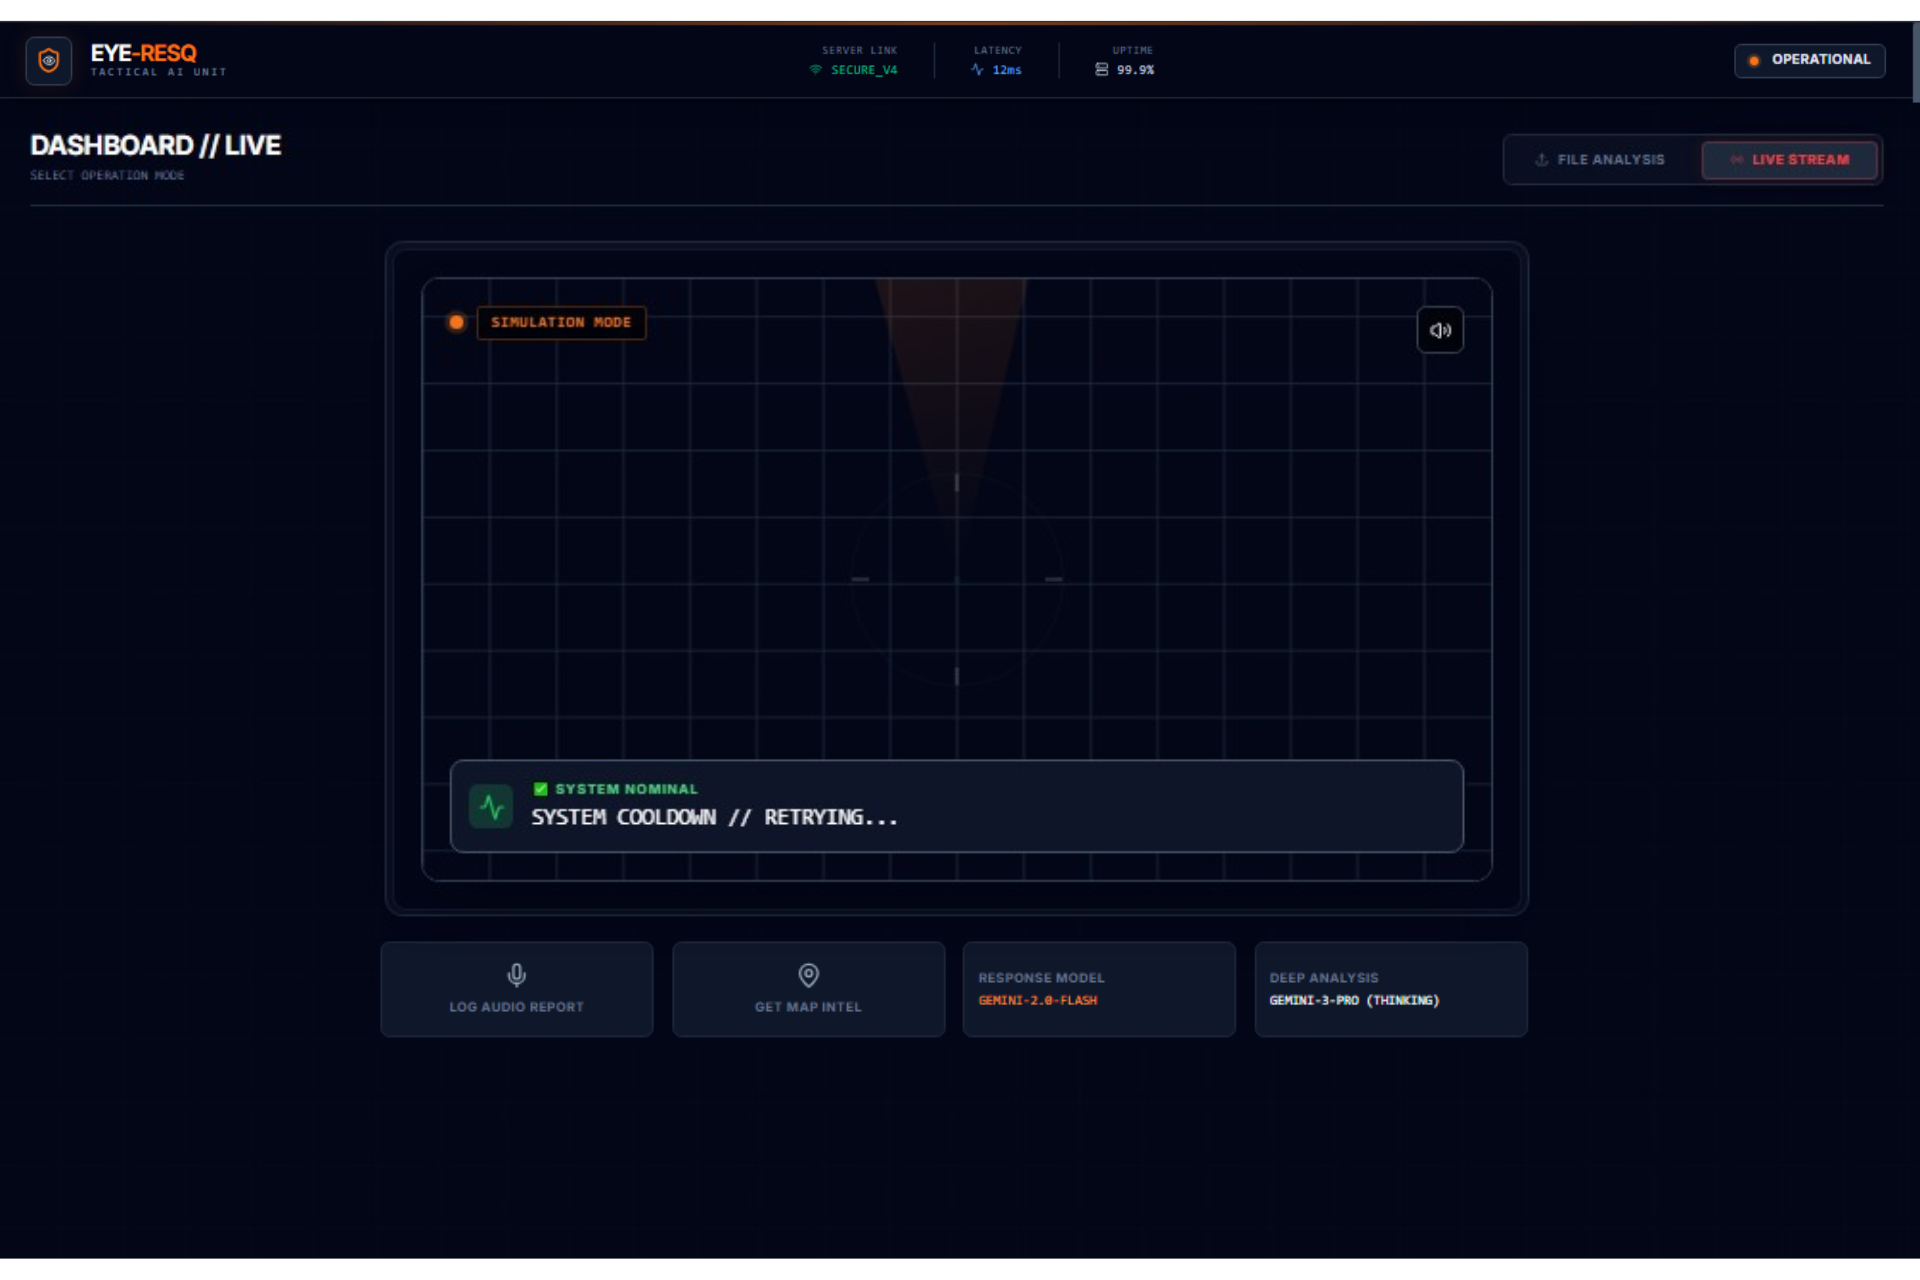Click the server icon next to 99.9%

[x=1101, y=70]
